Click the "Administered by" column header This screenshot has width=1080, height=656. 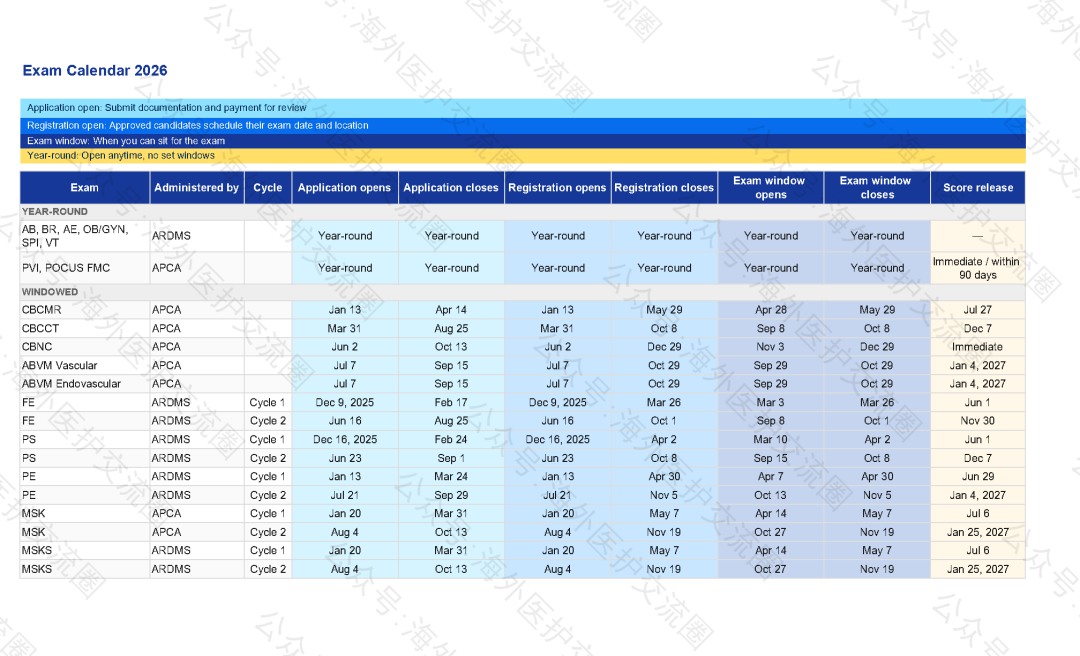point(196,187)
